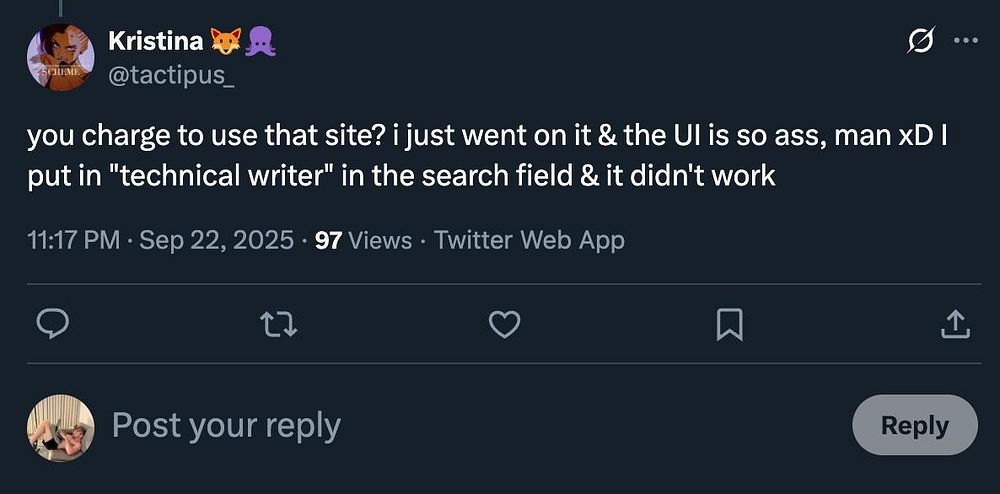1000x494 pixels.
Task: Open the three-dot More options menu
Action: pyautogui.click(x=965, y=41)
